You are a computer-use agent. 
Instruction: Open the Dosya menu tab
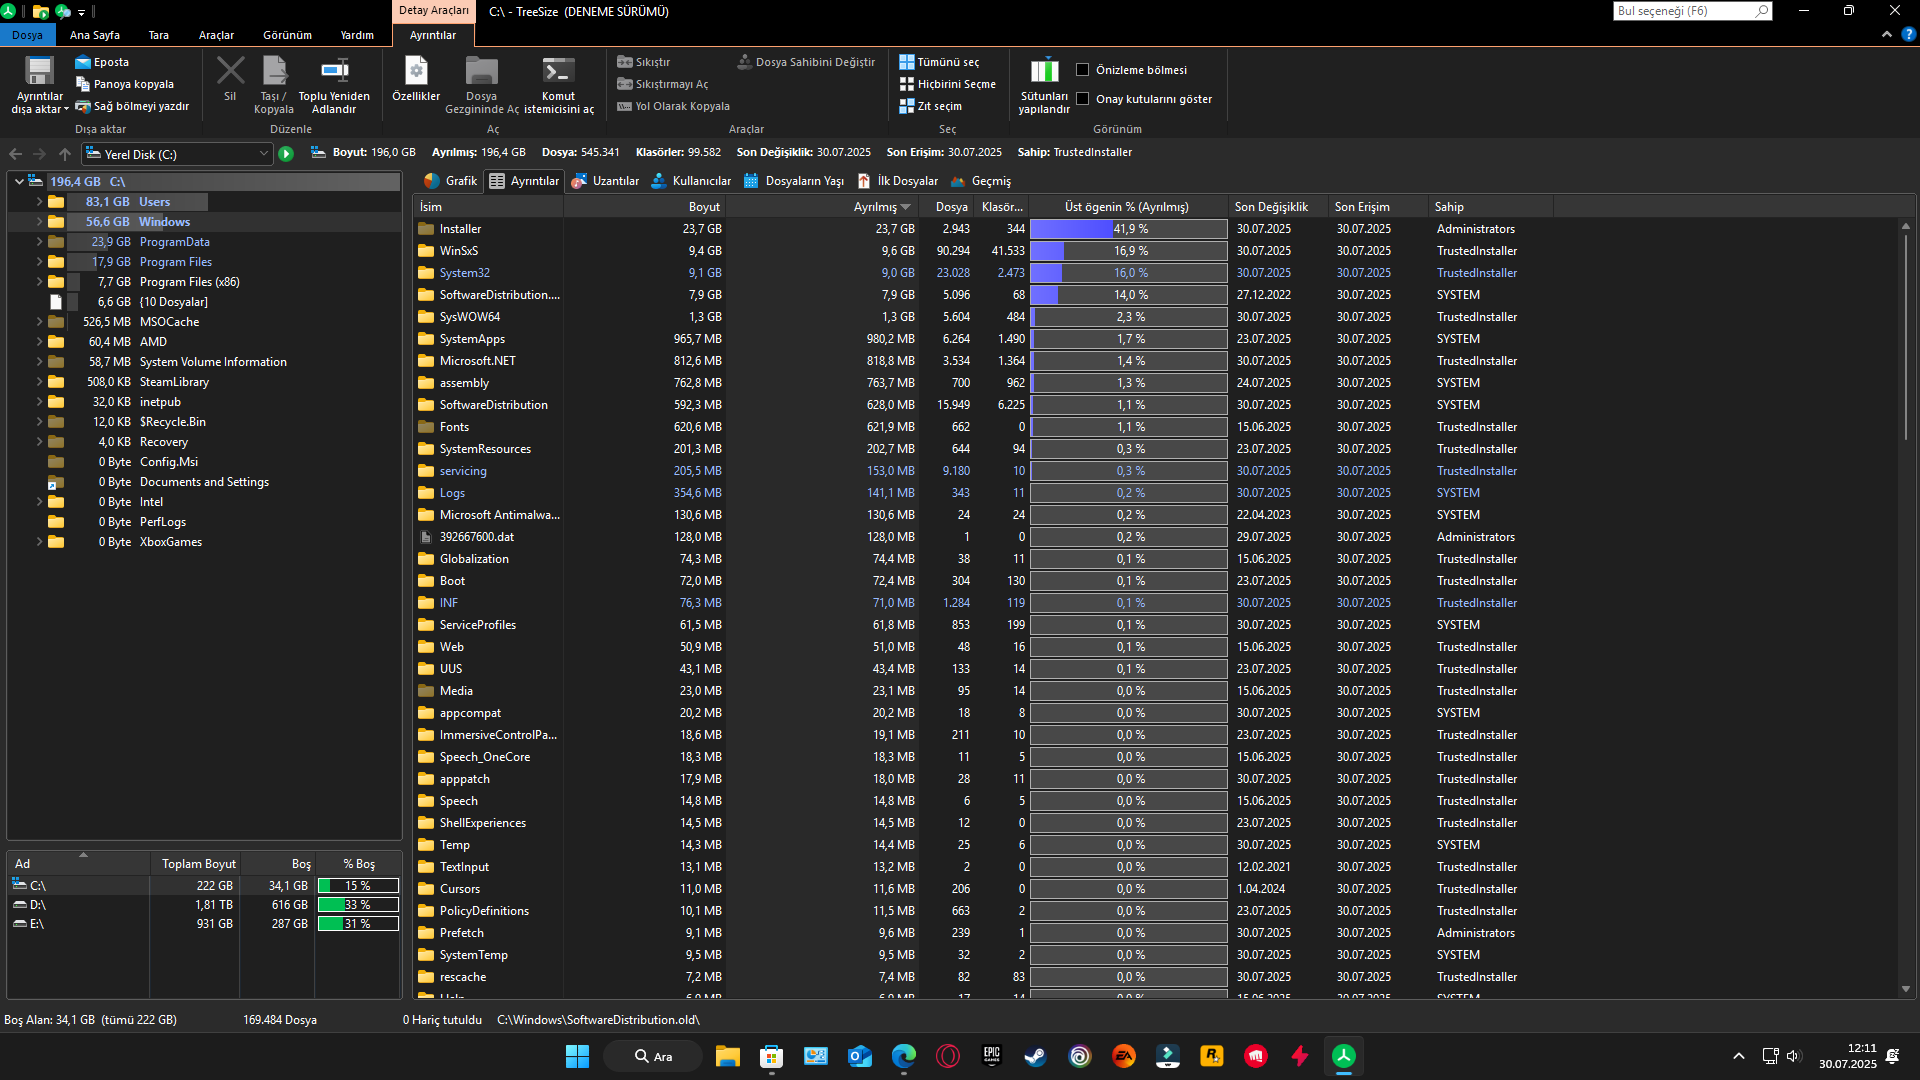28,35
